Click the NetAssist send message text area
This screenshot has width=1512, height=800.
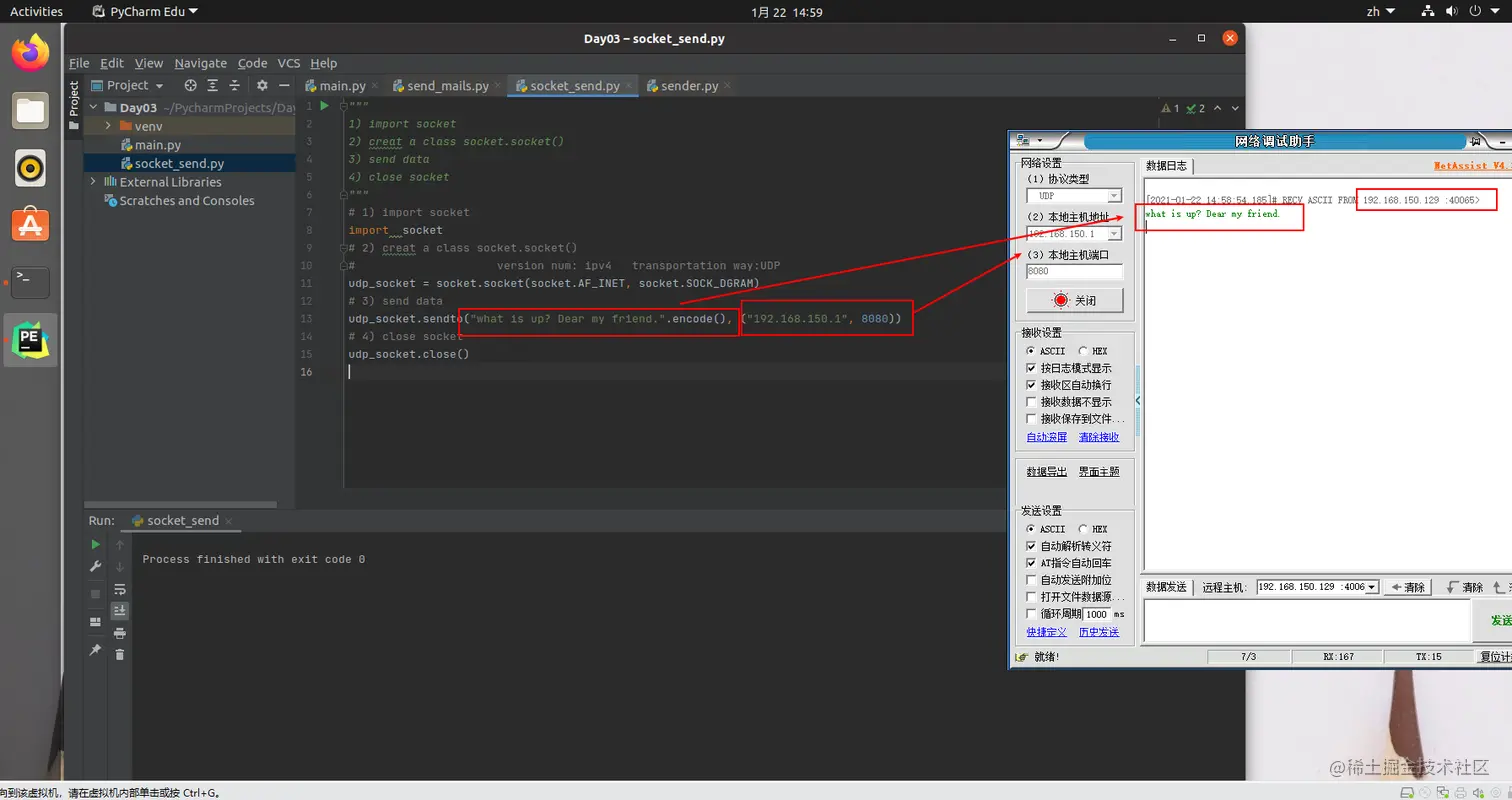click(x=1306, y=621)
